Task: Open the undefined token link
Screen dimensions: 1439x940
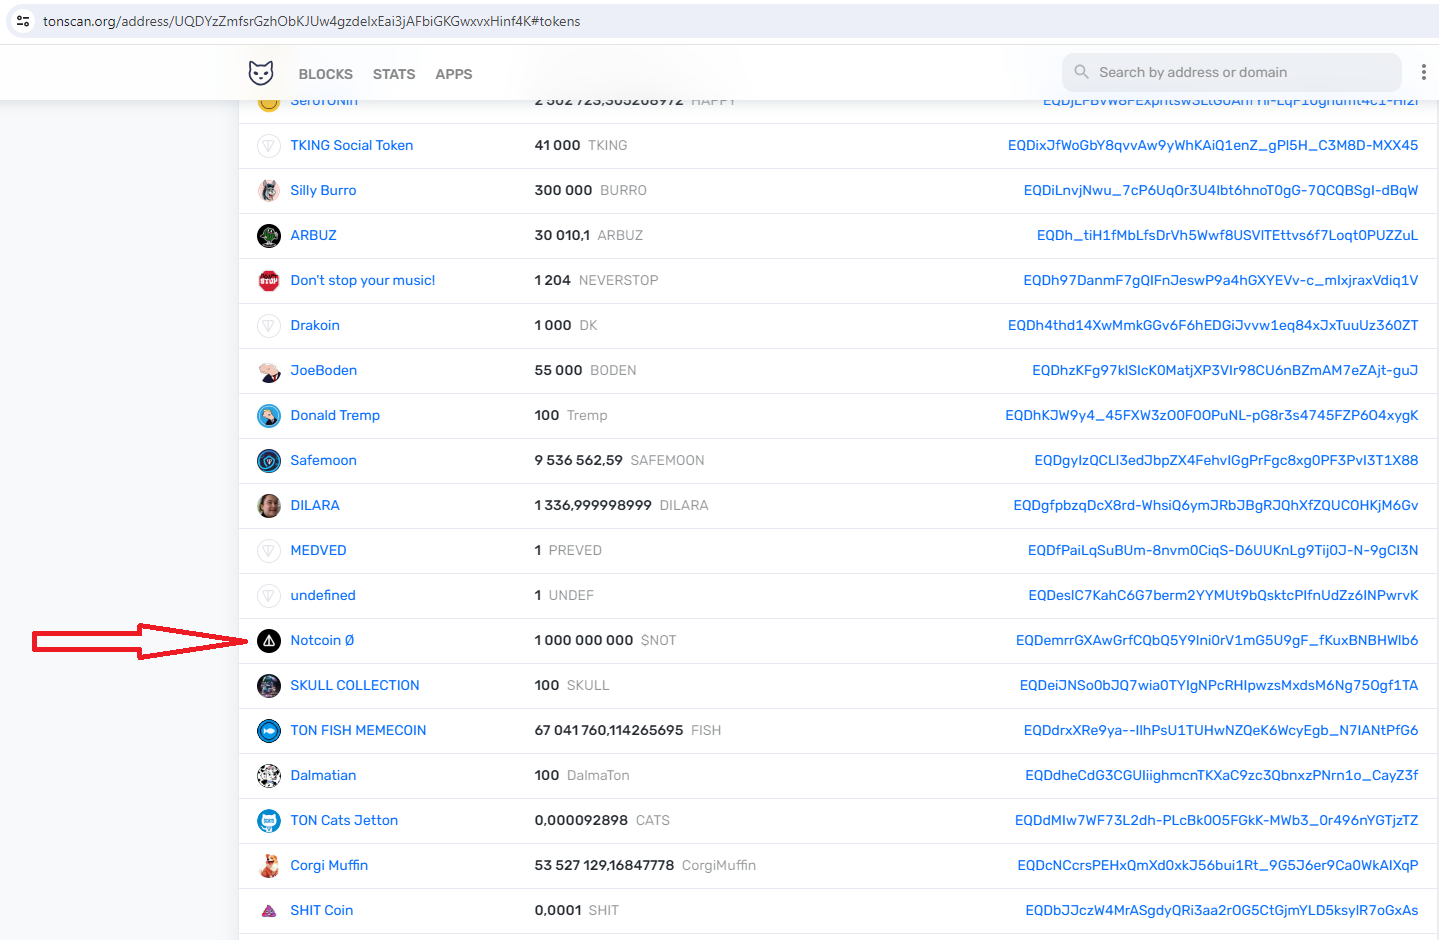Action: [x=323, y=595]
